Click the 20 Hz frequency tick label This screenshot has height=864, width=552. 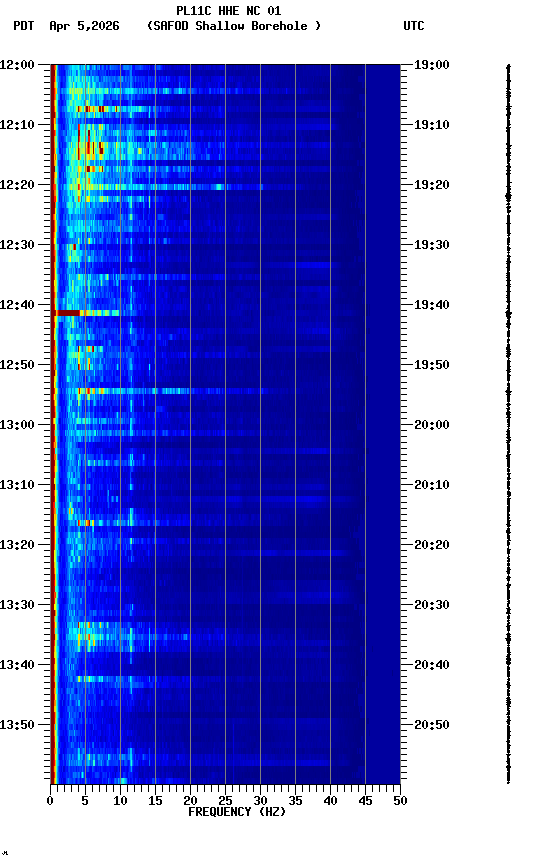tap(190, 801)
